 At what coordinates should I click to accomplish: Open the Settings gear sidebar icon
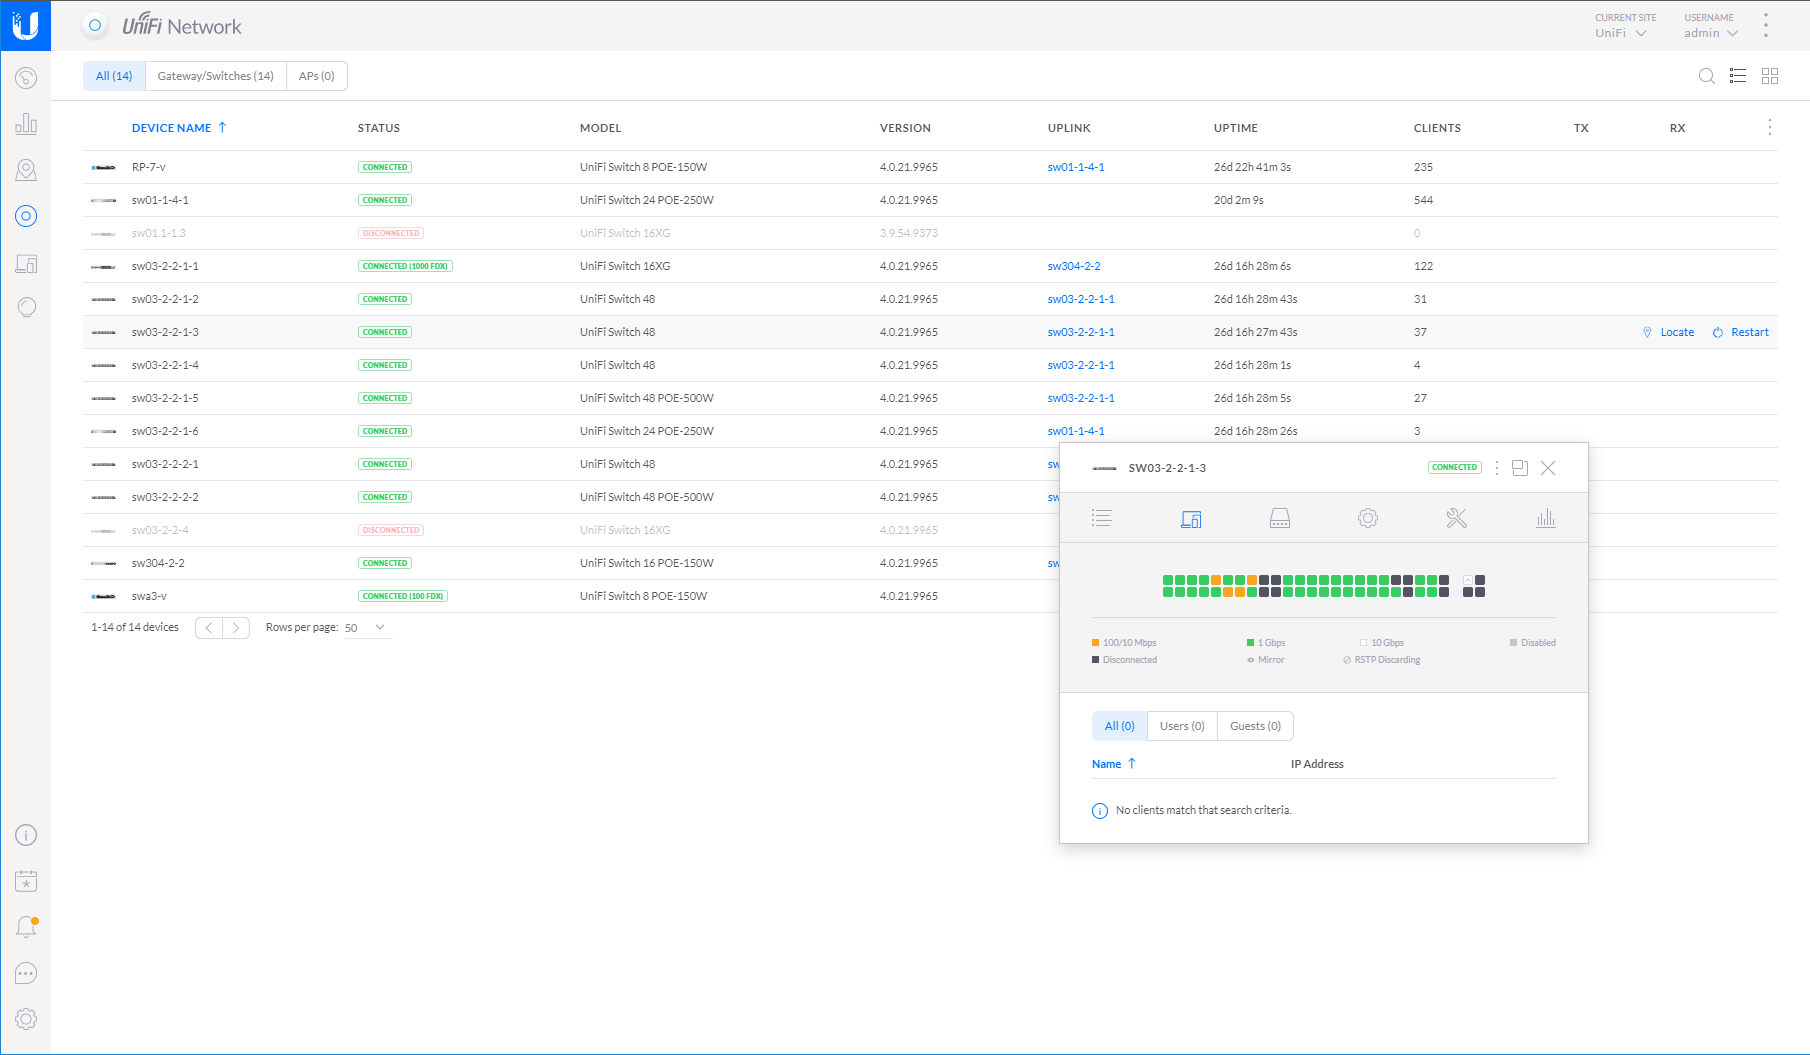pyautogui.click(x=26, y=1019)
